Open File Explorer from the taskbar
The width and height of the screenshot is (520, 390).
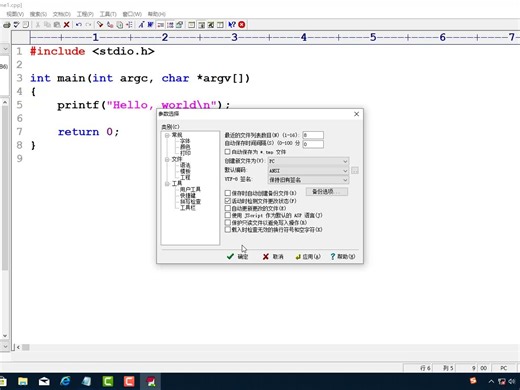point(23,381)
